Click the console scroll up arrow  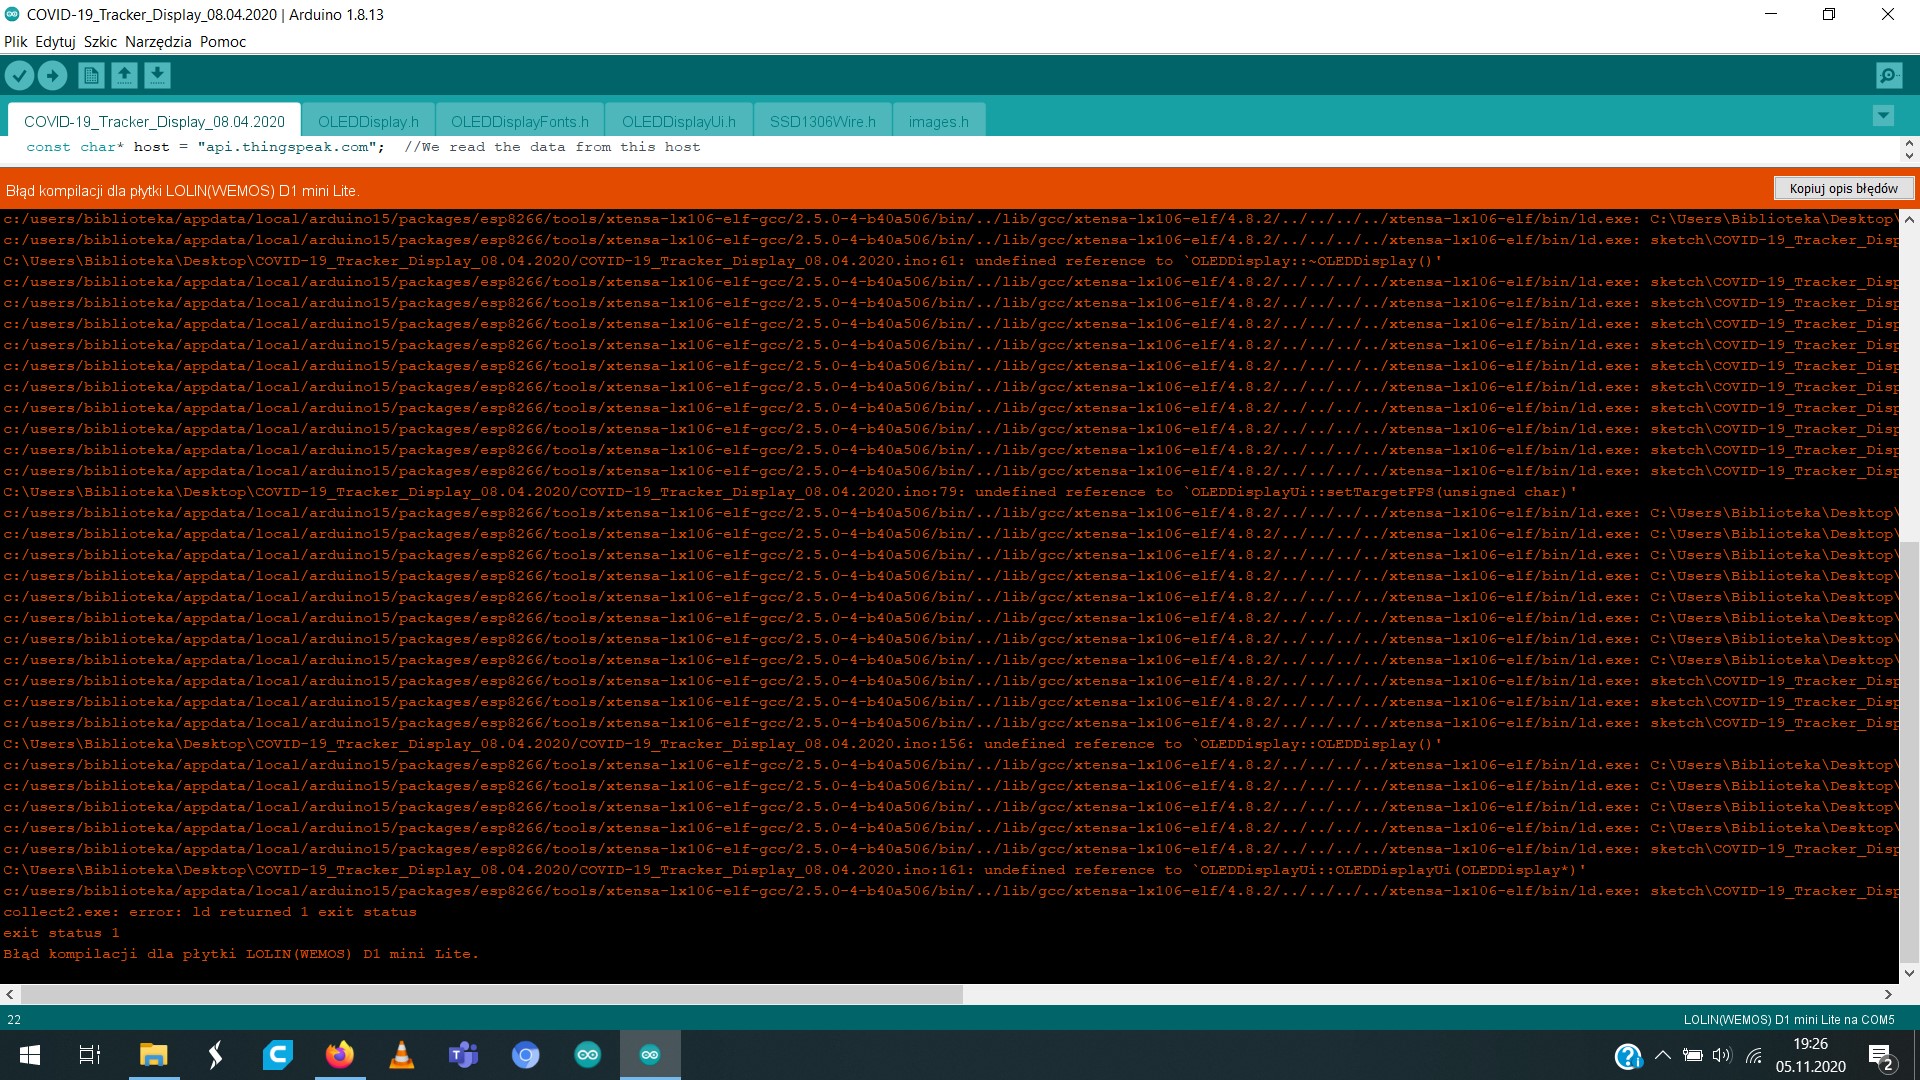point(1909,219)
